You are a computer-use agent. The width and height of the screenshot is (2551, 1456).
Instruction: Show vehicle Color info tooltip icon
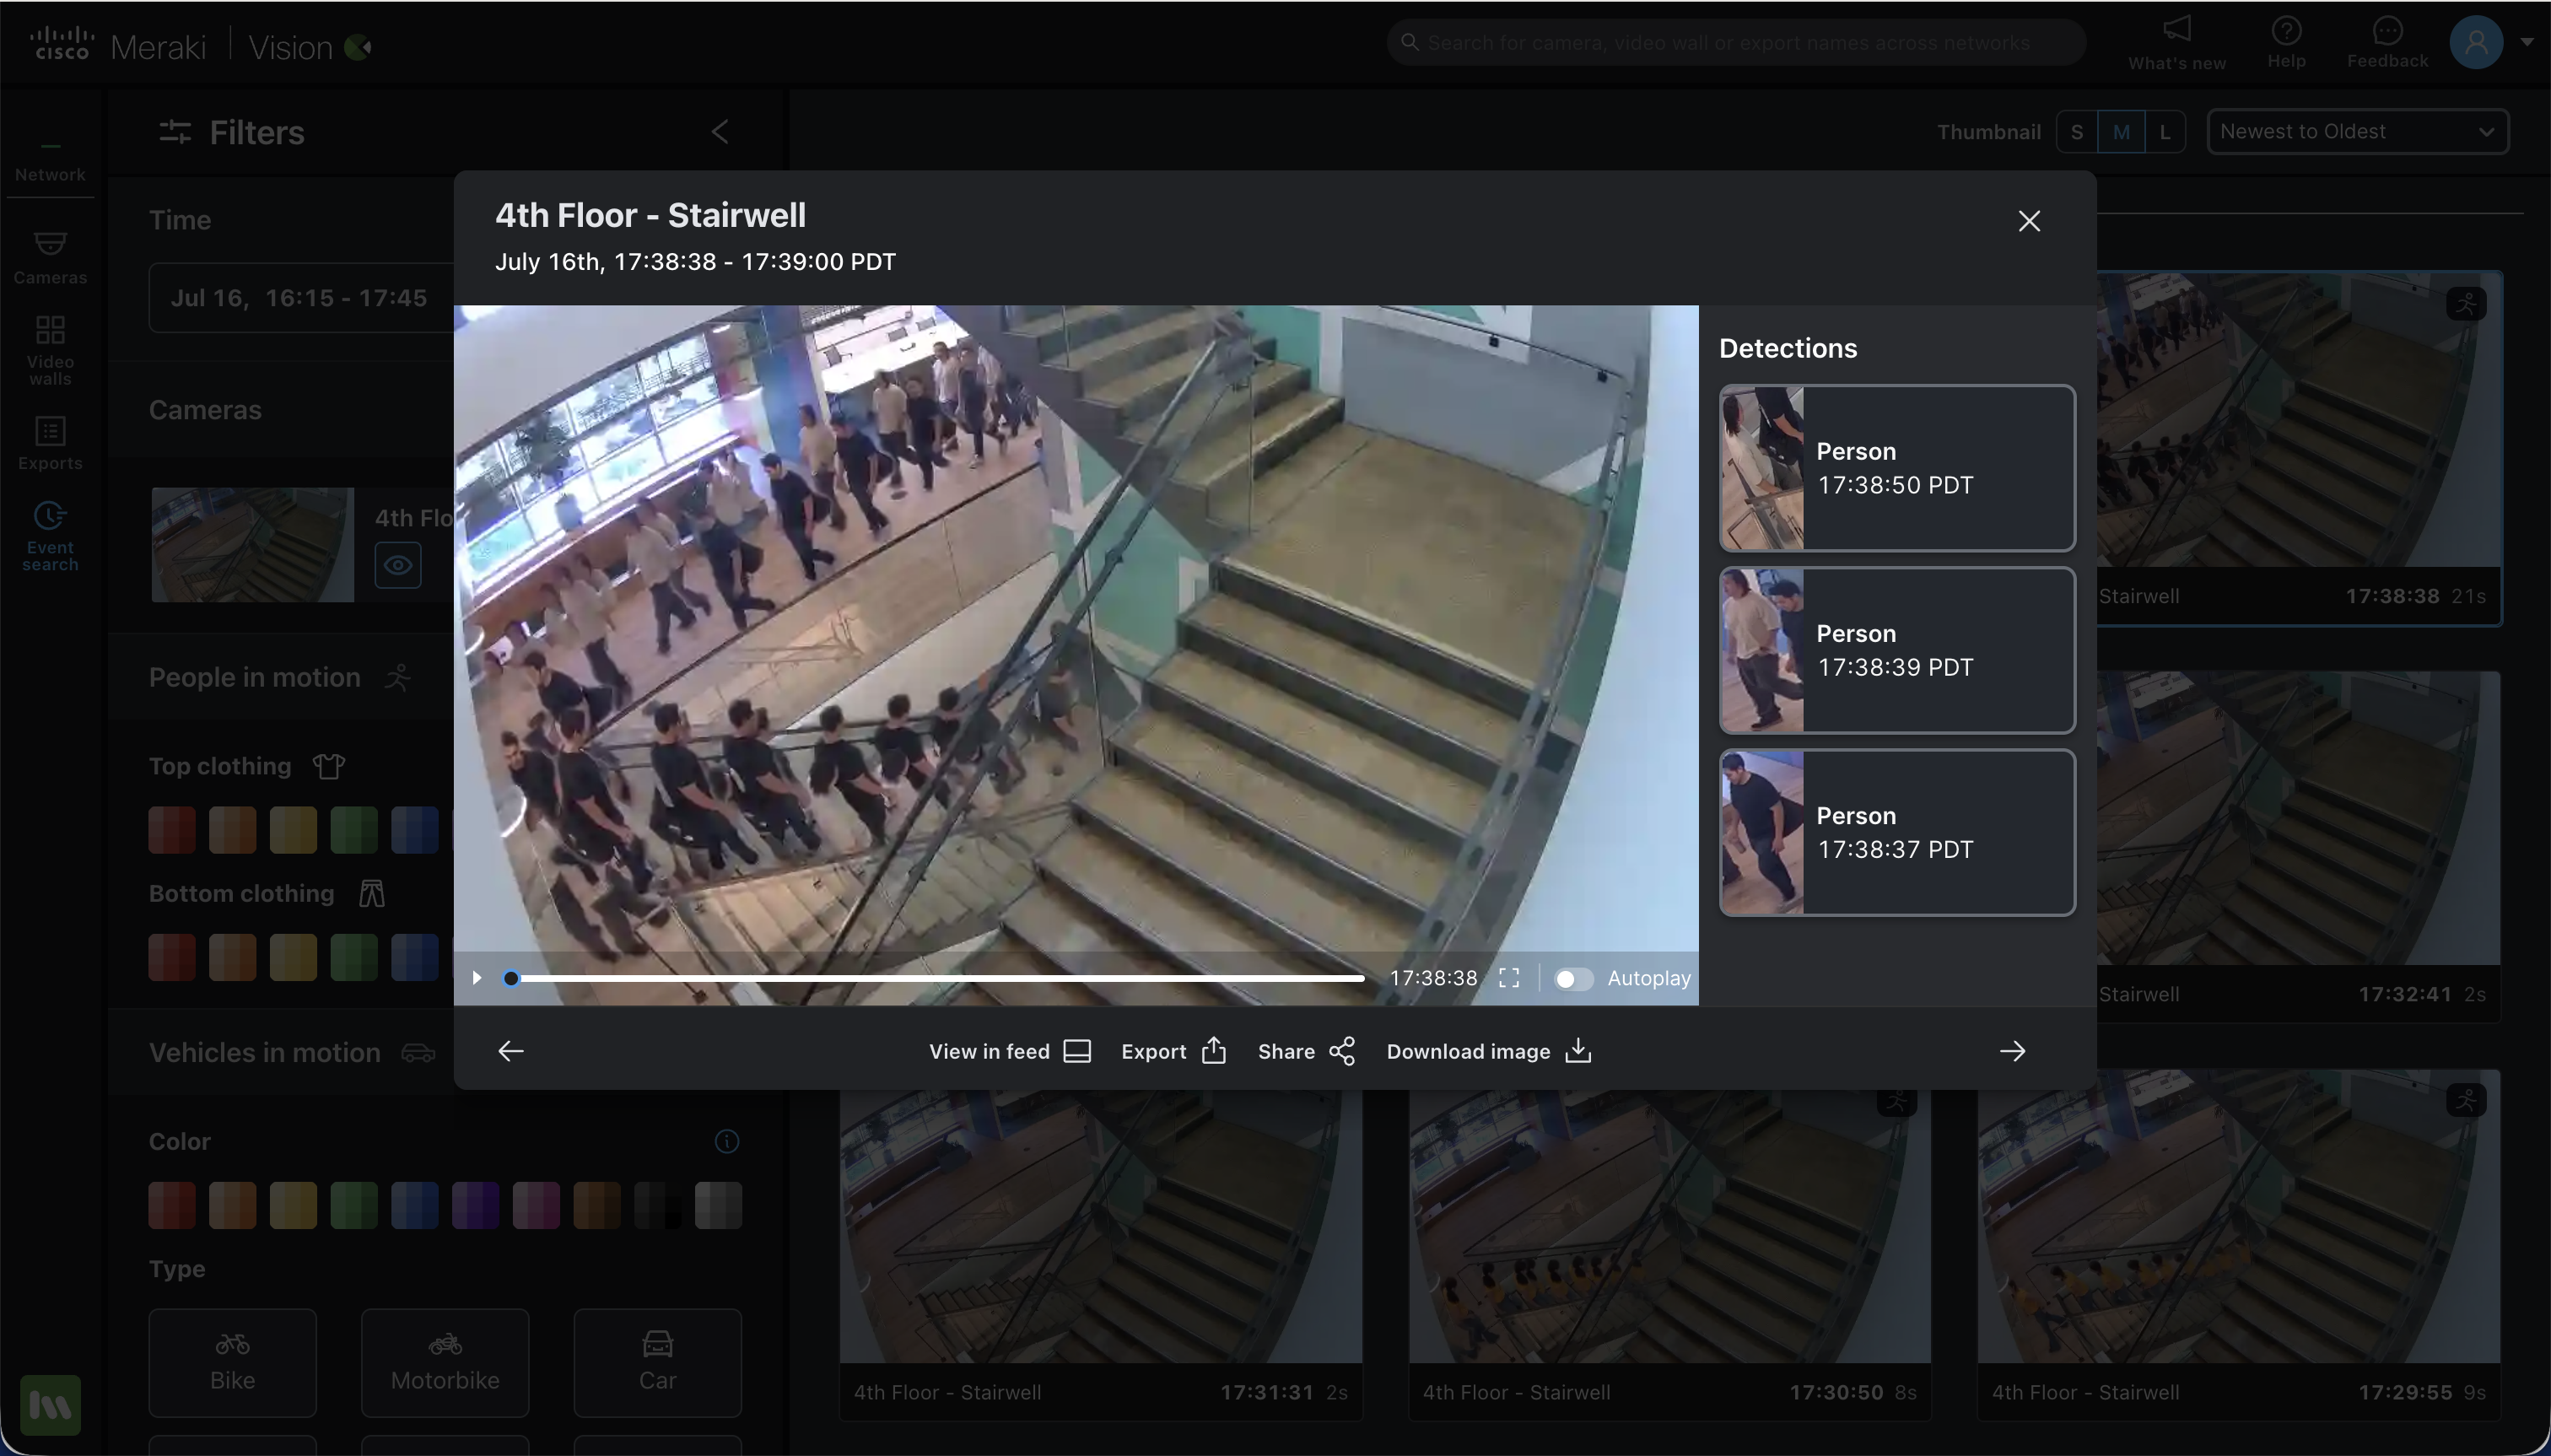(727, 1142)
